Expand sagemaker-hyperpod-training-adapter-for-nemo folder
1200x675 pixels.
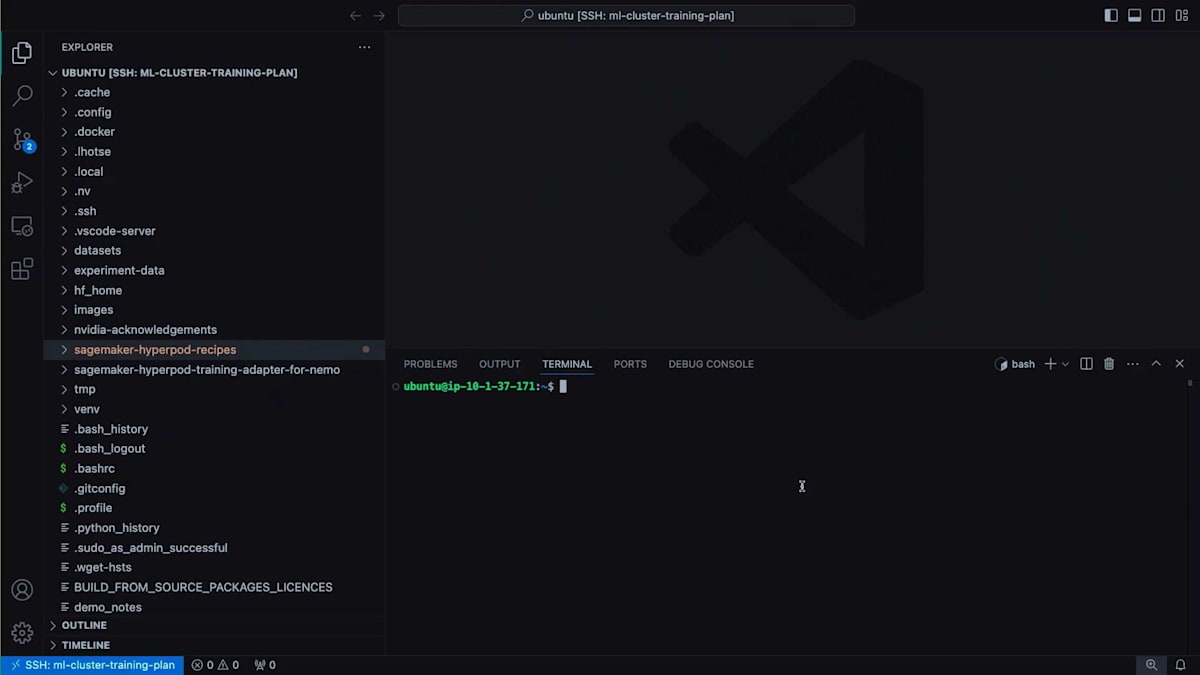click(x=214, y=369)
